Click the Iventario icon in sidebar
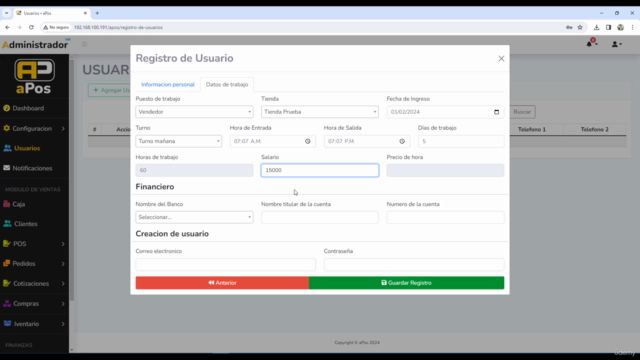Image resolution: width=640 pixels, height=360 pixels. point(7,323)
